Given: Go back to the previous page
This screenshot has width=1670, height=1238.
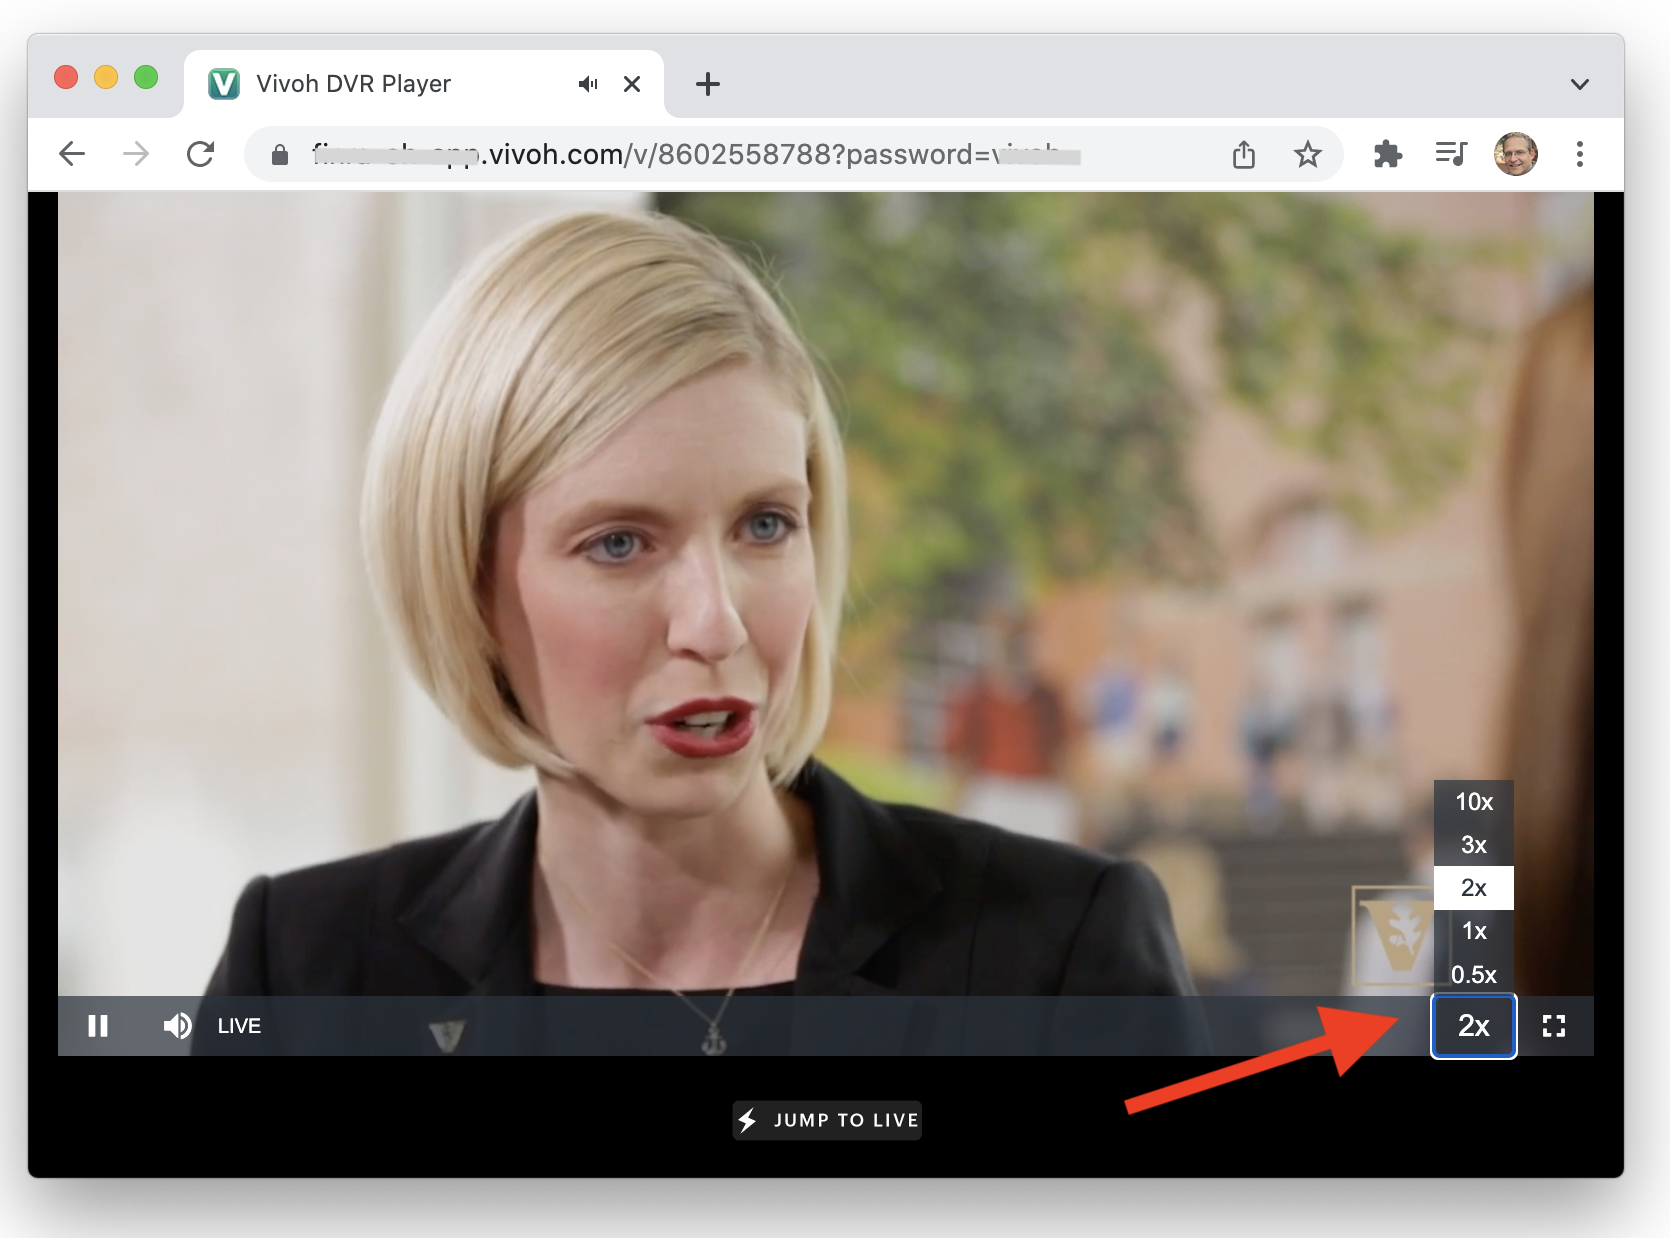Looking at the screenshot, I should point(72,154).
